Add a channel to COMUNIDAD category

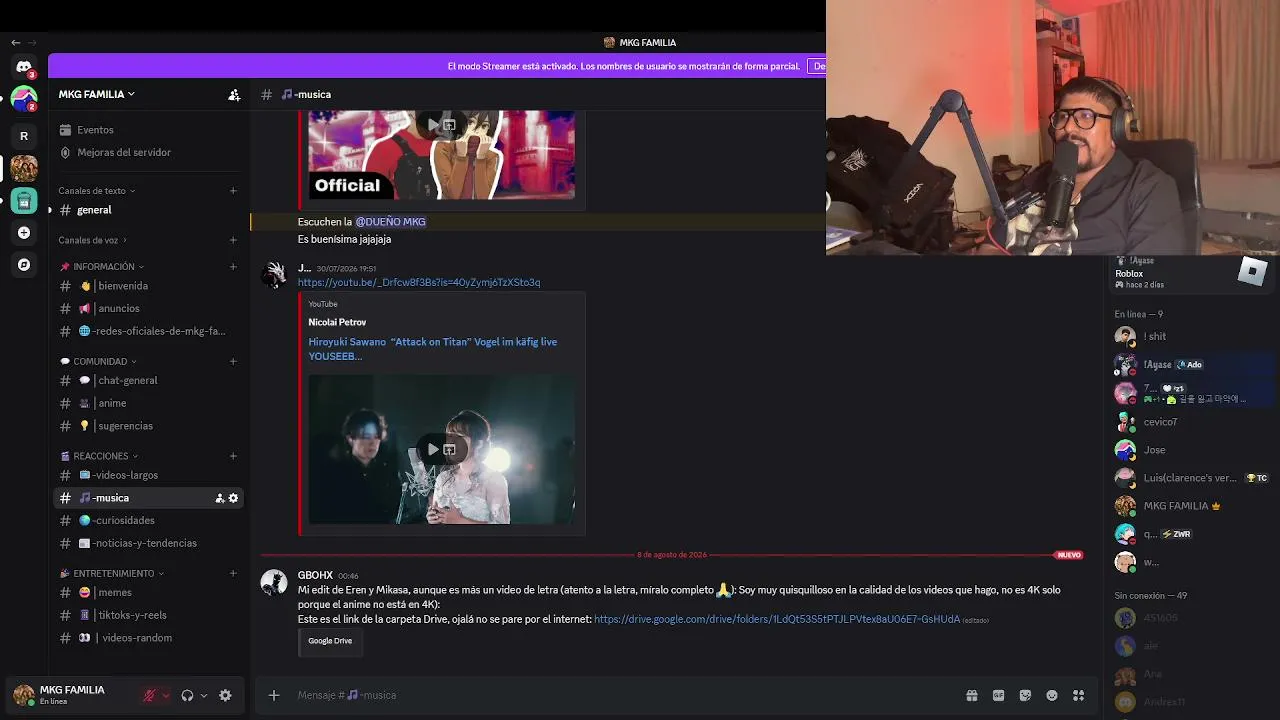pyautogui.click(x=233, y=361)
